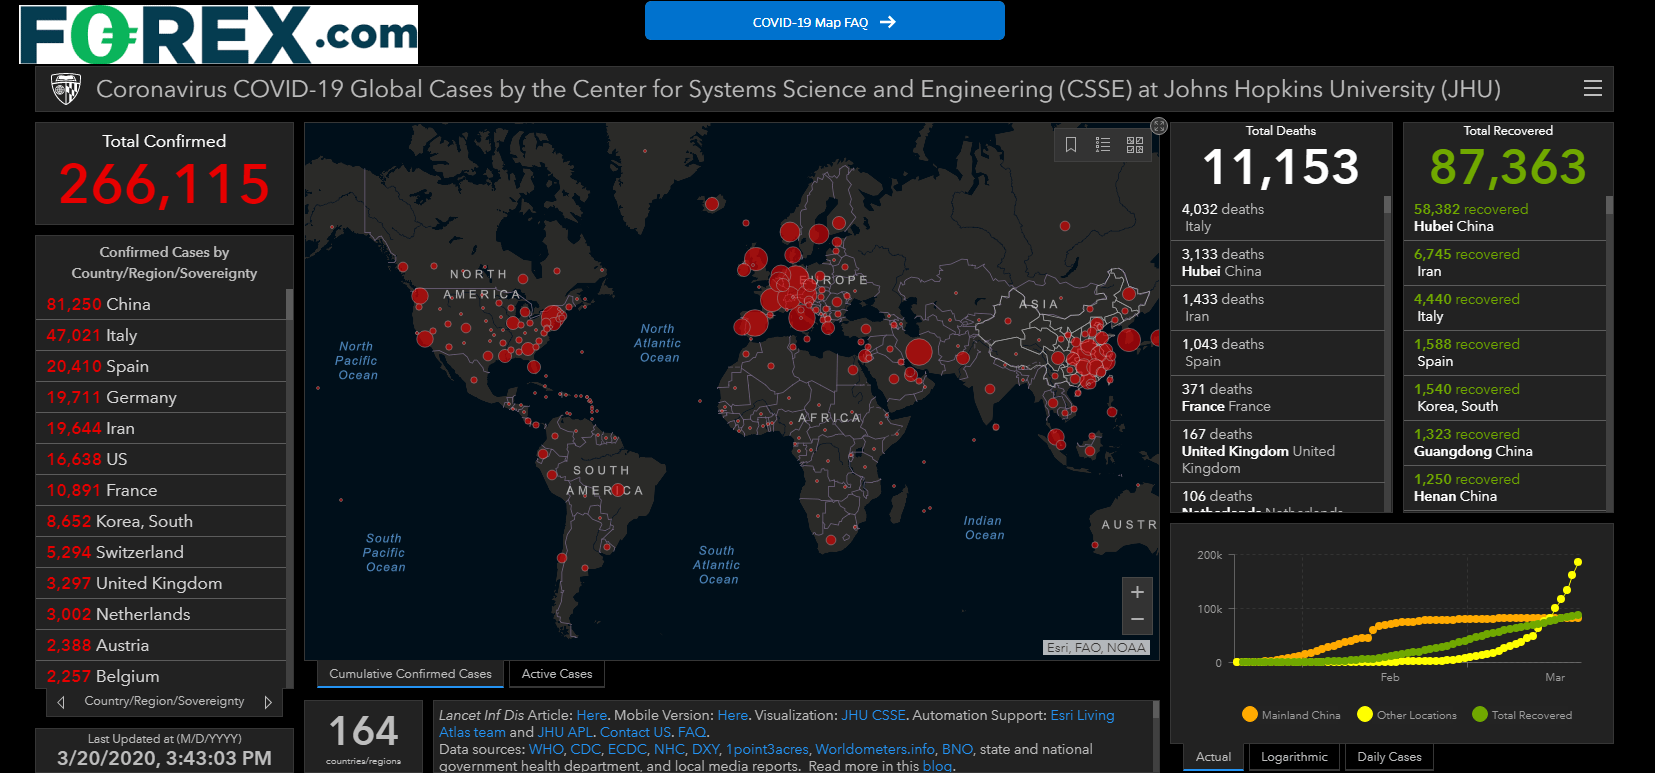Select the US row with 16,638

[x=161, y=459]
